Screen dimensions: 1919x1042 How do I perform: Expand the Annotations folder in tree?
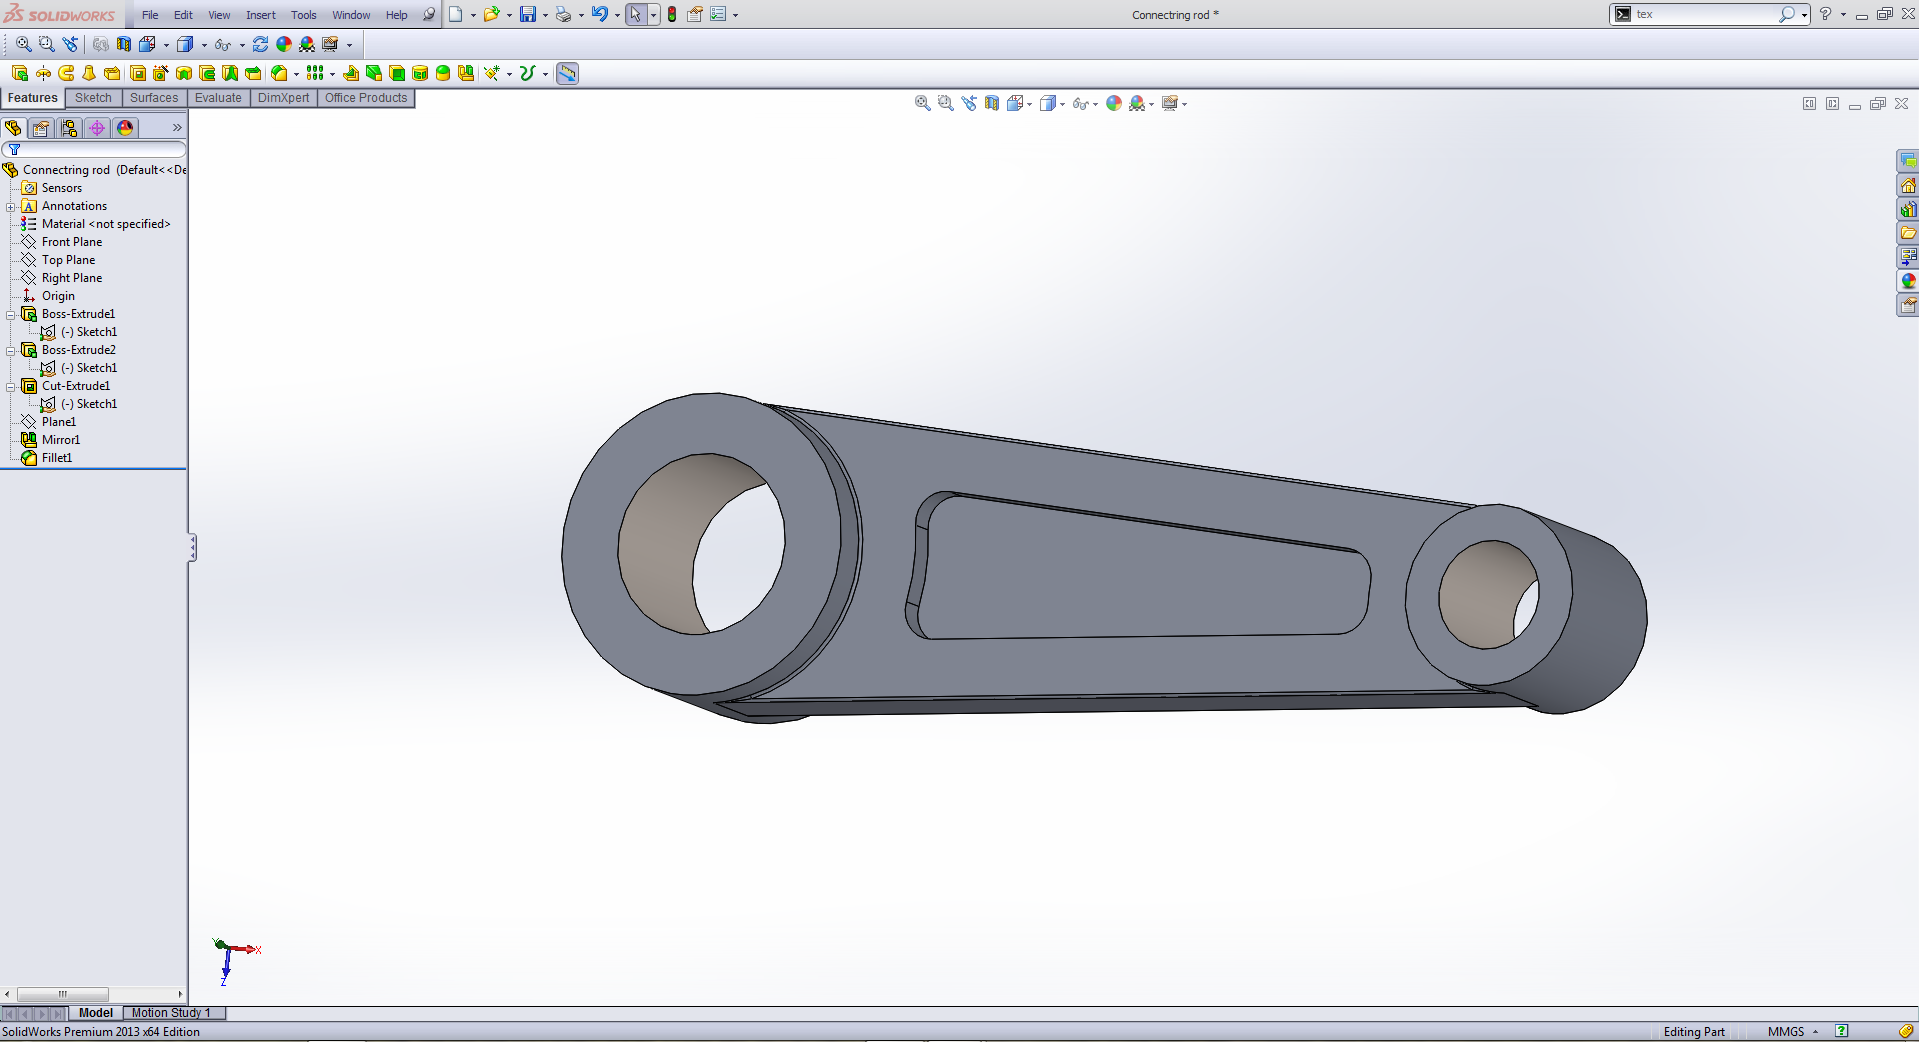(11, 207)
